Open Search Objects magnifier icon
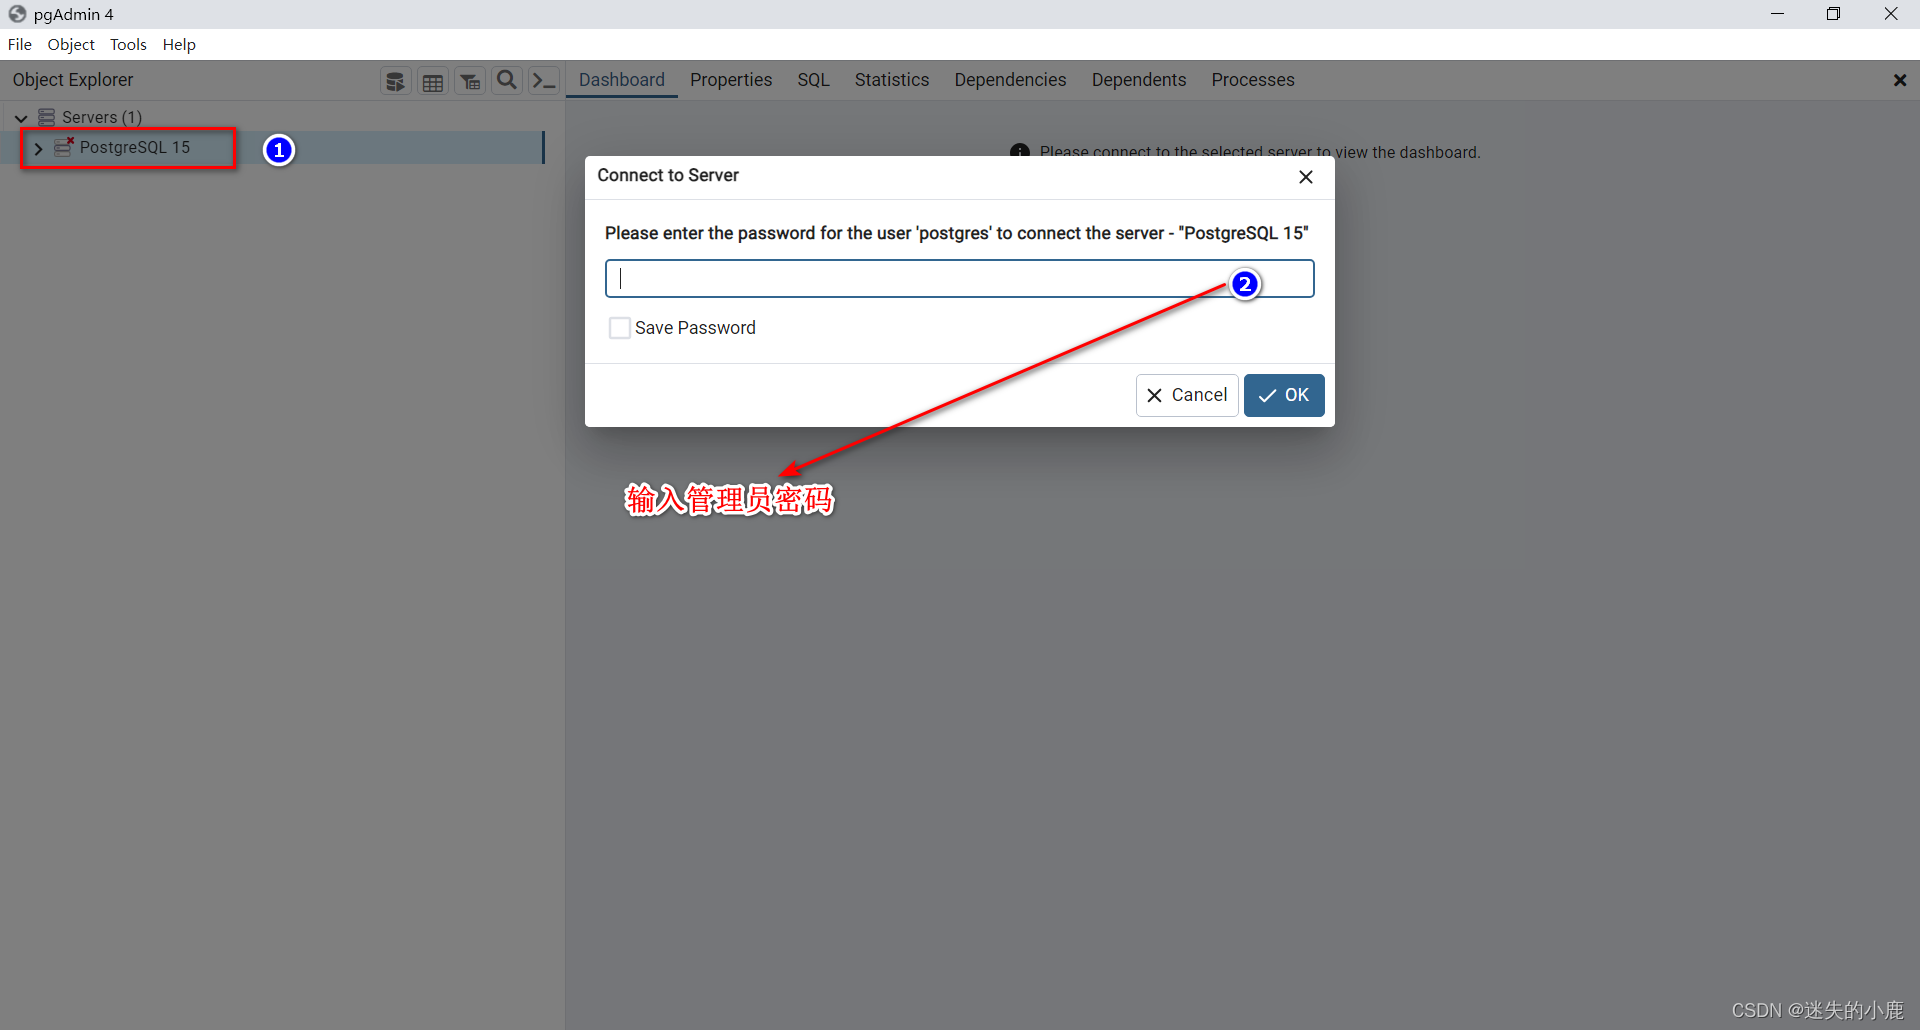Screen dimensions: 1920x1030 (507, 81)
